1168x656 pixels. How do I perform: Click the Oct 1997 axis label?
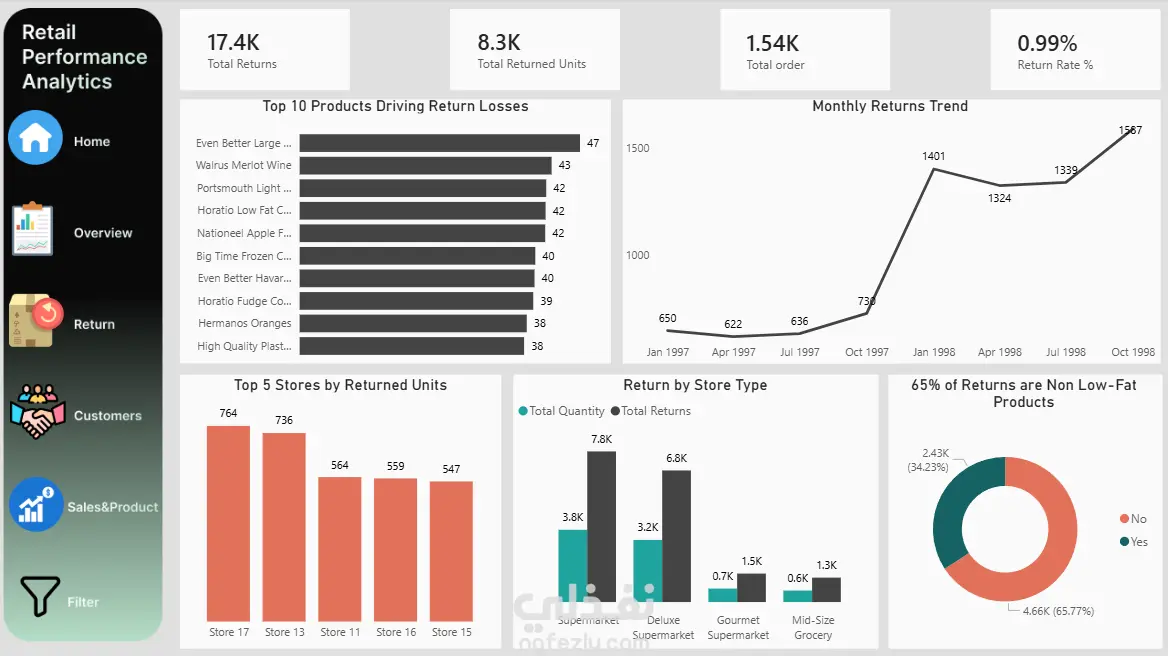click(867, 352)
